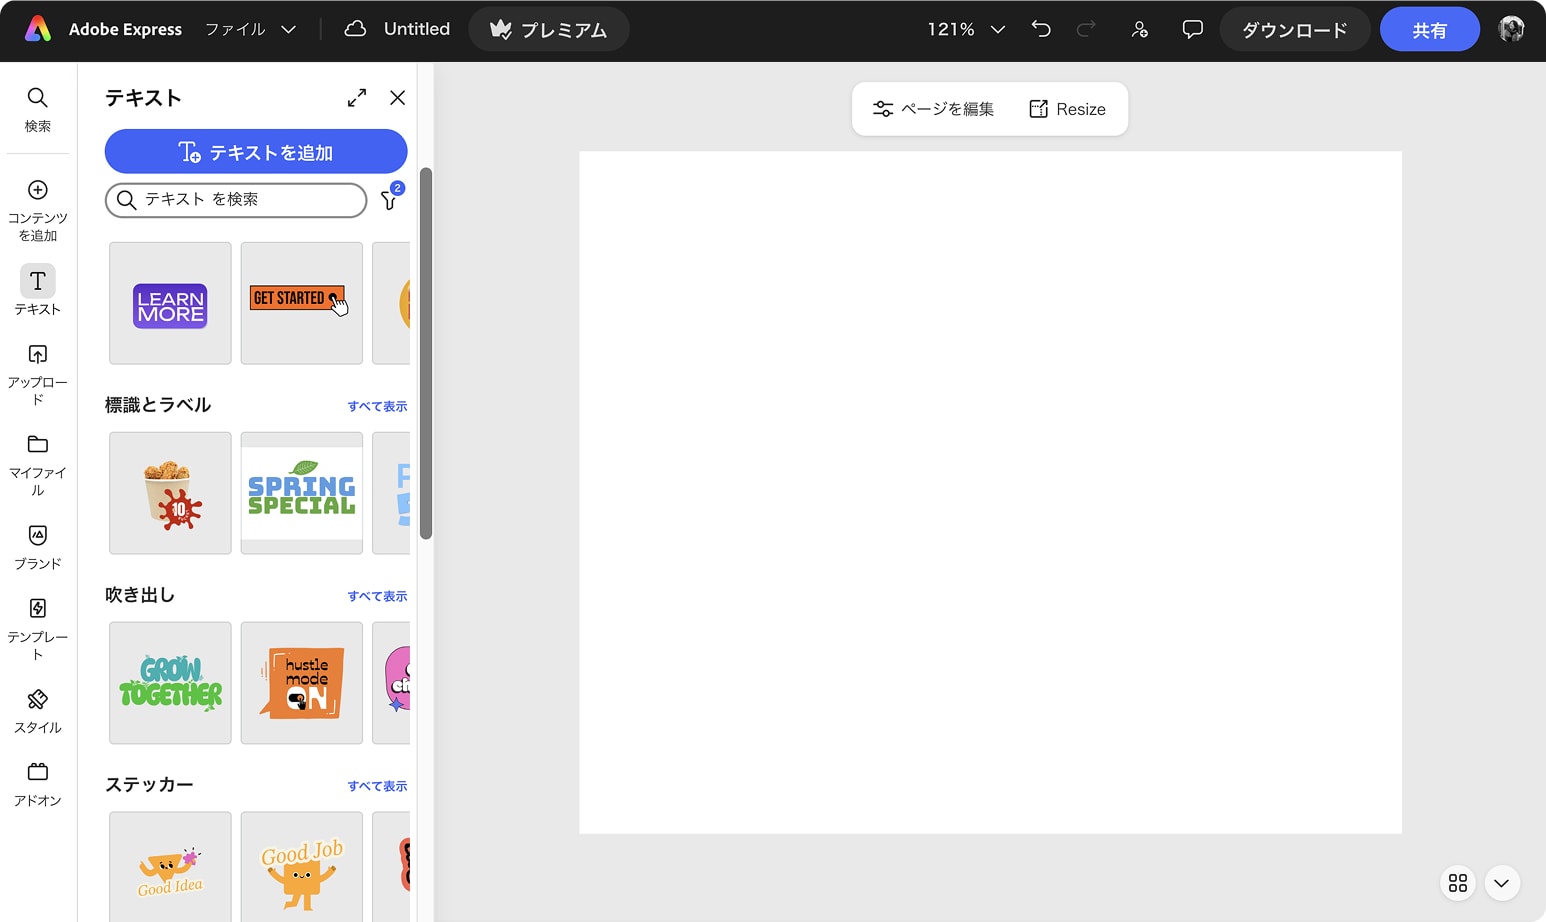Click the text panel vertical scrollbar

(x=426, y=354)
